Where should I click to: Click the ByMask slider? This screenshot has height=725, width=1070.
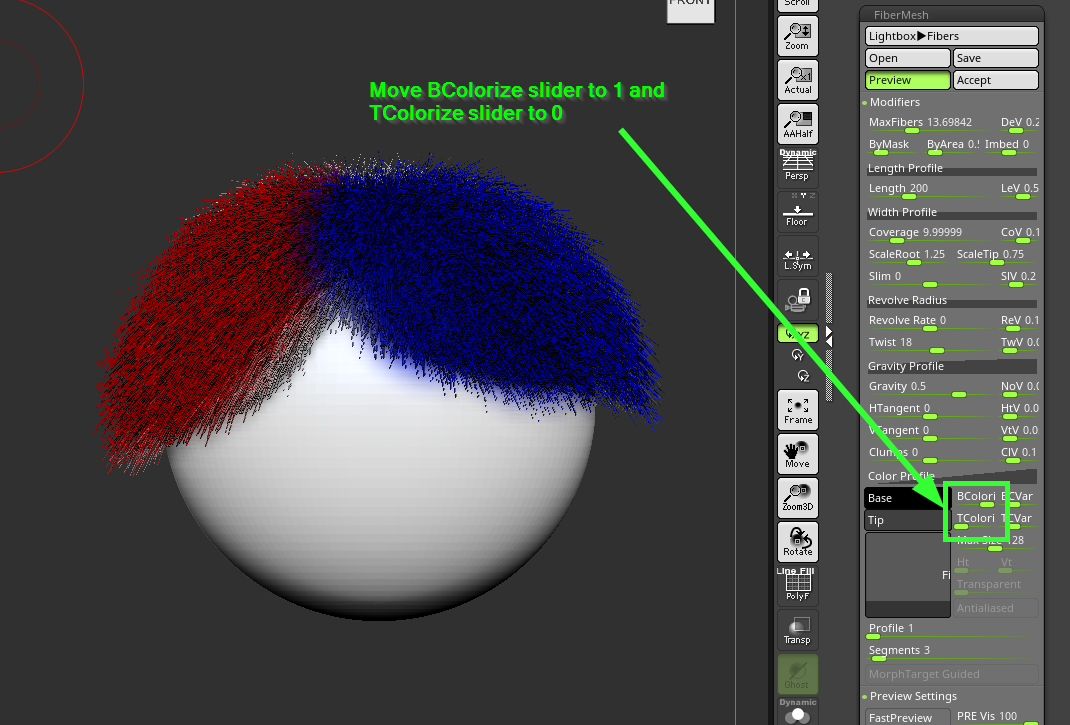click(x=893, y=145)
